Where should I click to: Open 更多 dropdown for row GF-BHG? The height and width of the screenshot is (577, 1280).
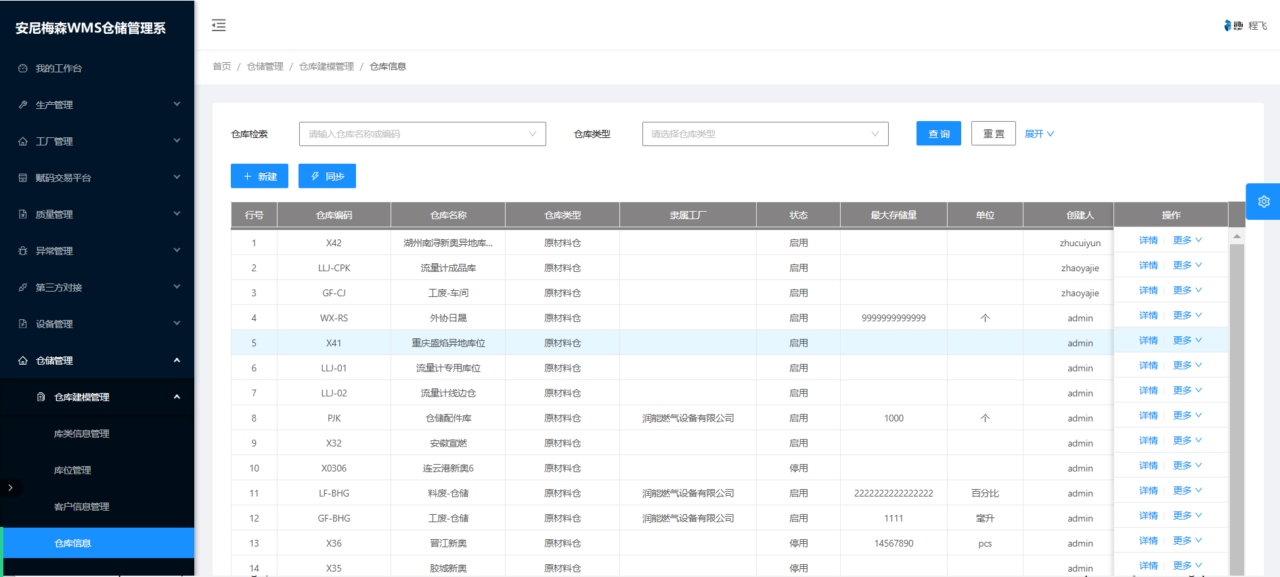point(1187,515)
